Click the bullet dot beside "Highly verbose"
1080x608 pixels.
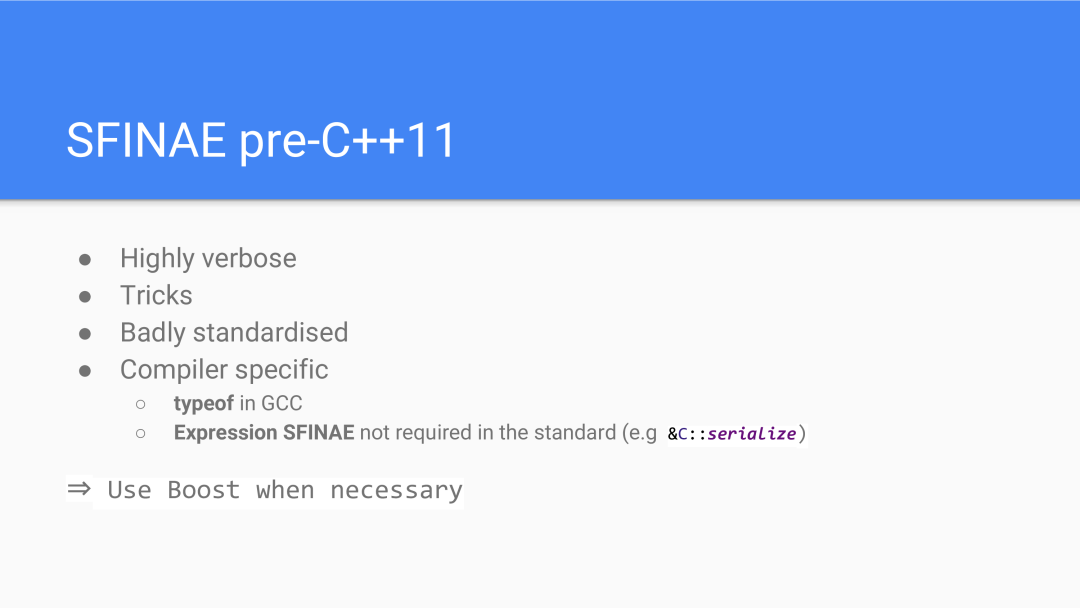pyautogui.click(x=85, y=259)
